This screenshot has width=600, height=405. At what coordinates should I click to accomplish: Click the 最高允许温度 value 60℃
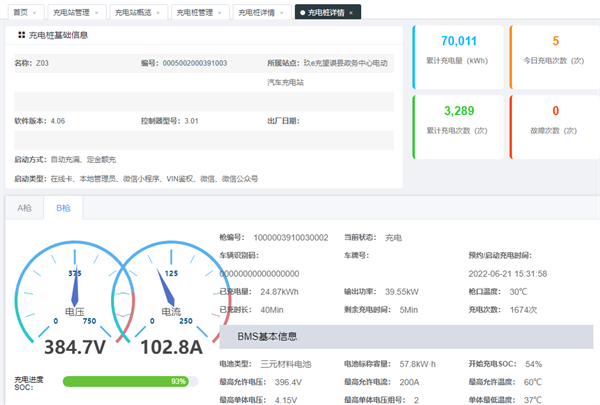[533, 382]
